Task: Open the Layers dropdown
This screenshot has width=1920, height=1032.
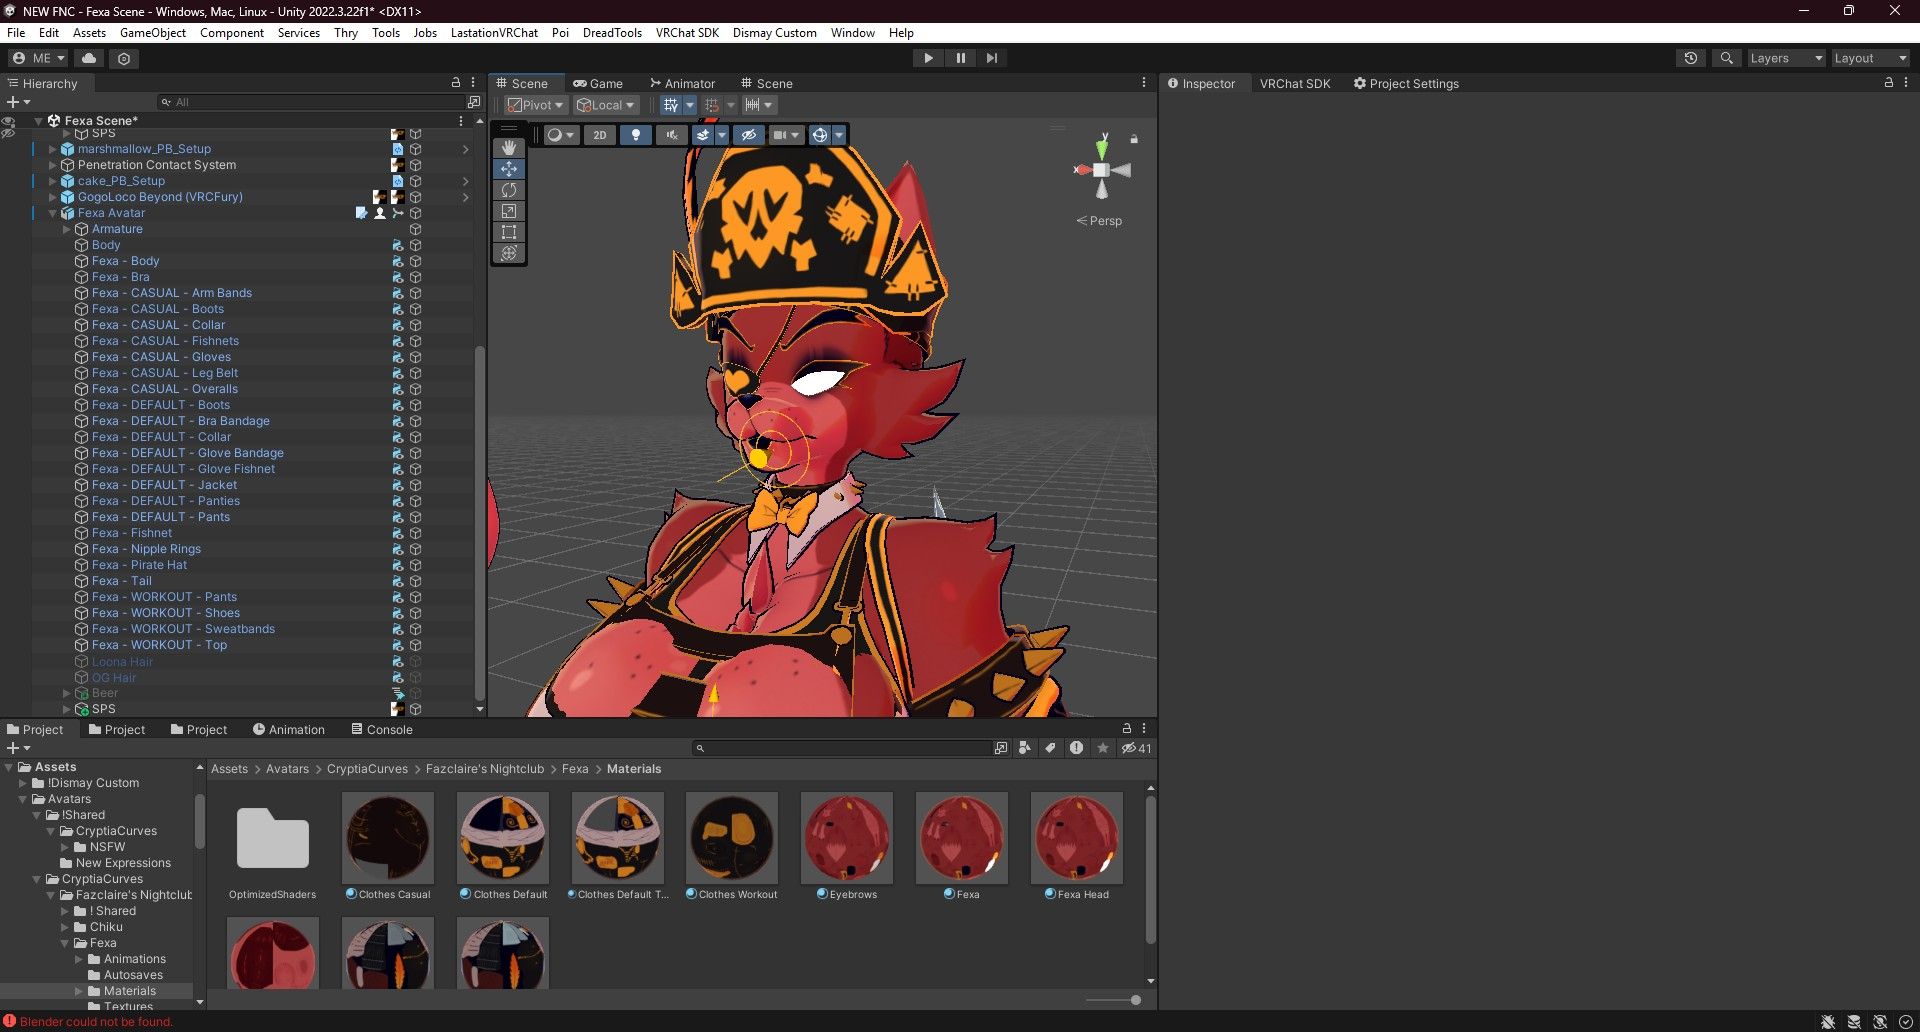Action: point(1786,58)
